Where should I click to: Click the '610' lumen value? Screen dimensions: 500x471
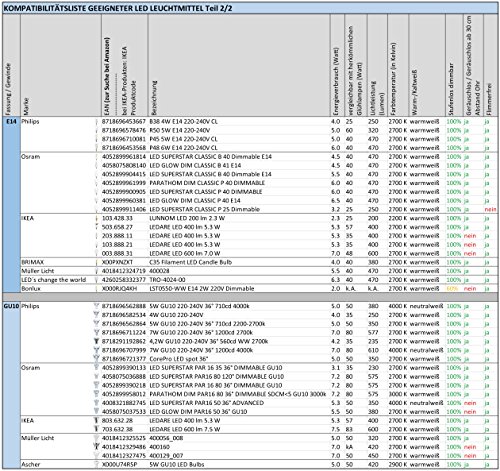coord(373,350)
